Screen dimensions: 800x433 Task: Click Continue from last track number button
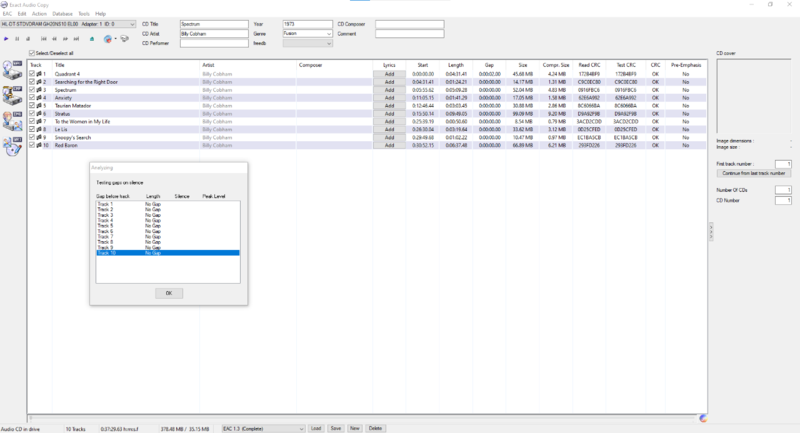point(755,172)
